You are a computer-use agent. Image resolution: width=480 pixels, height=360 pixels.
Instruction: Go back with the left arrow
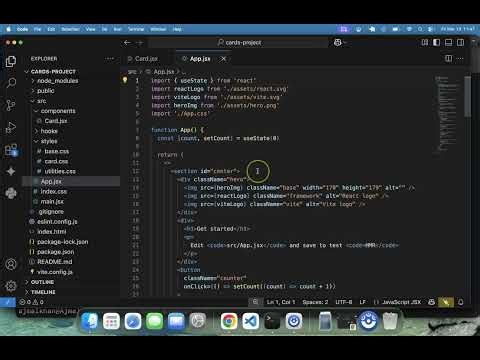(x=127, y=42)
